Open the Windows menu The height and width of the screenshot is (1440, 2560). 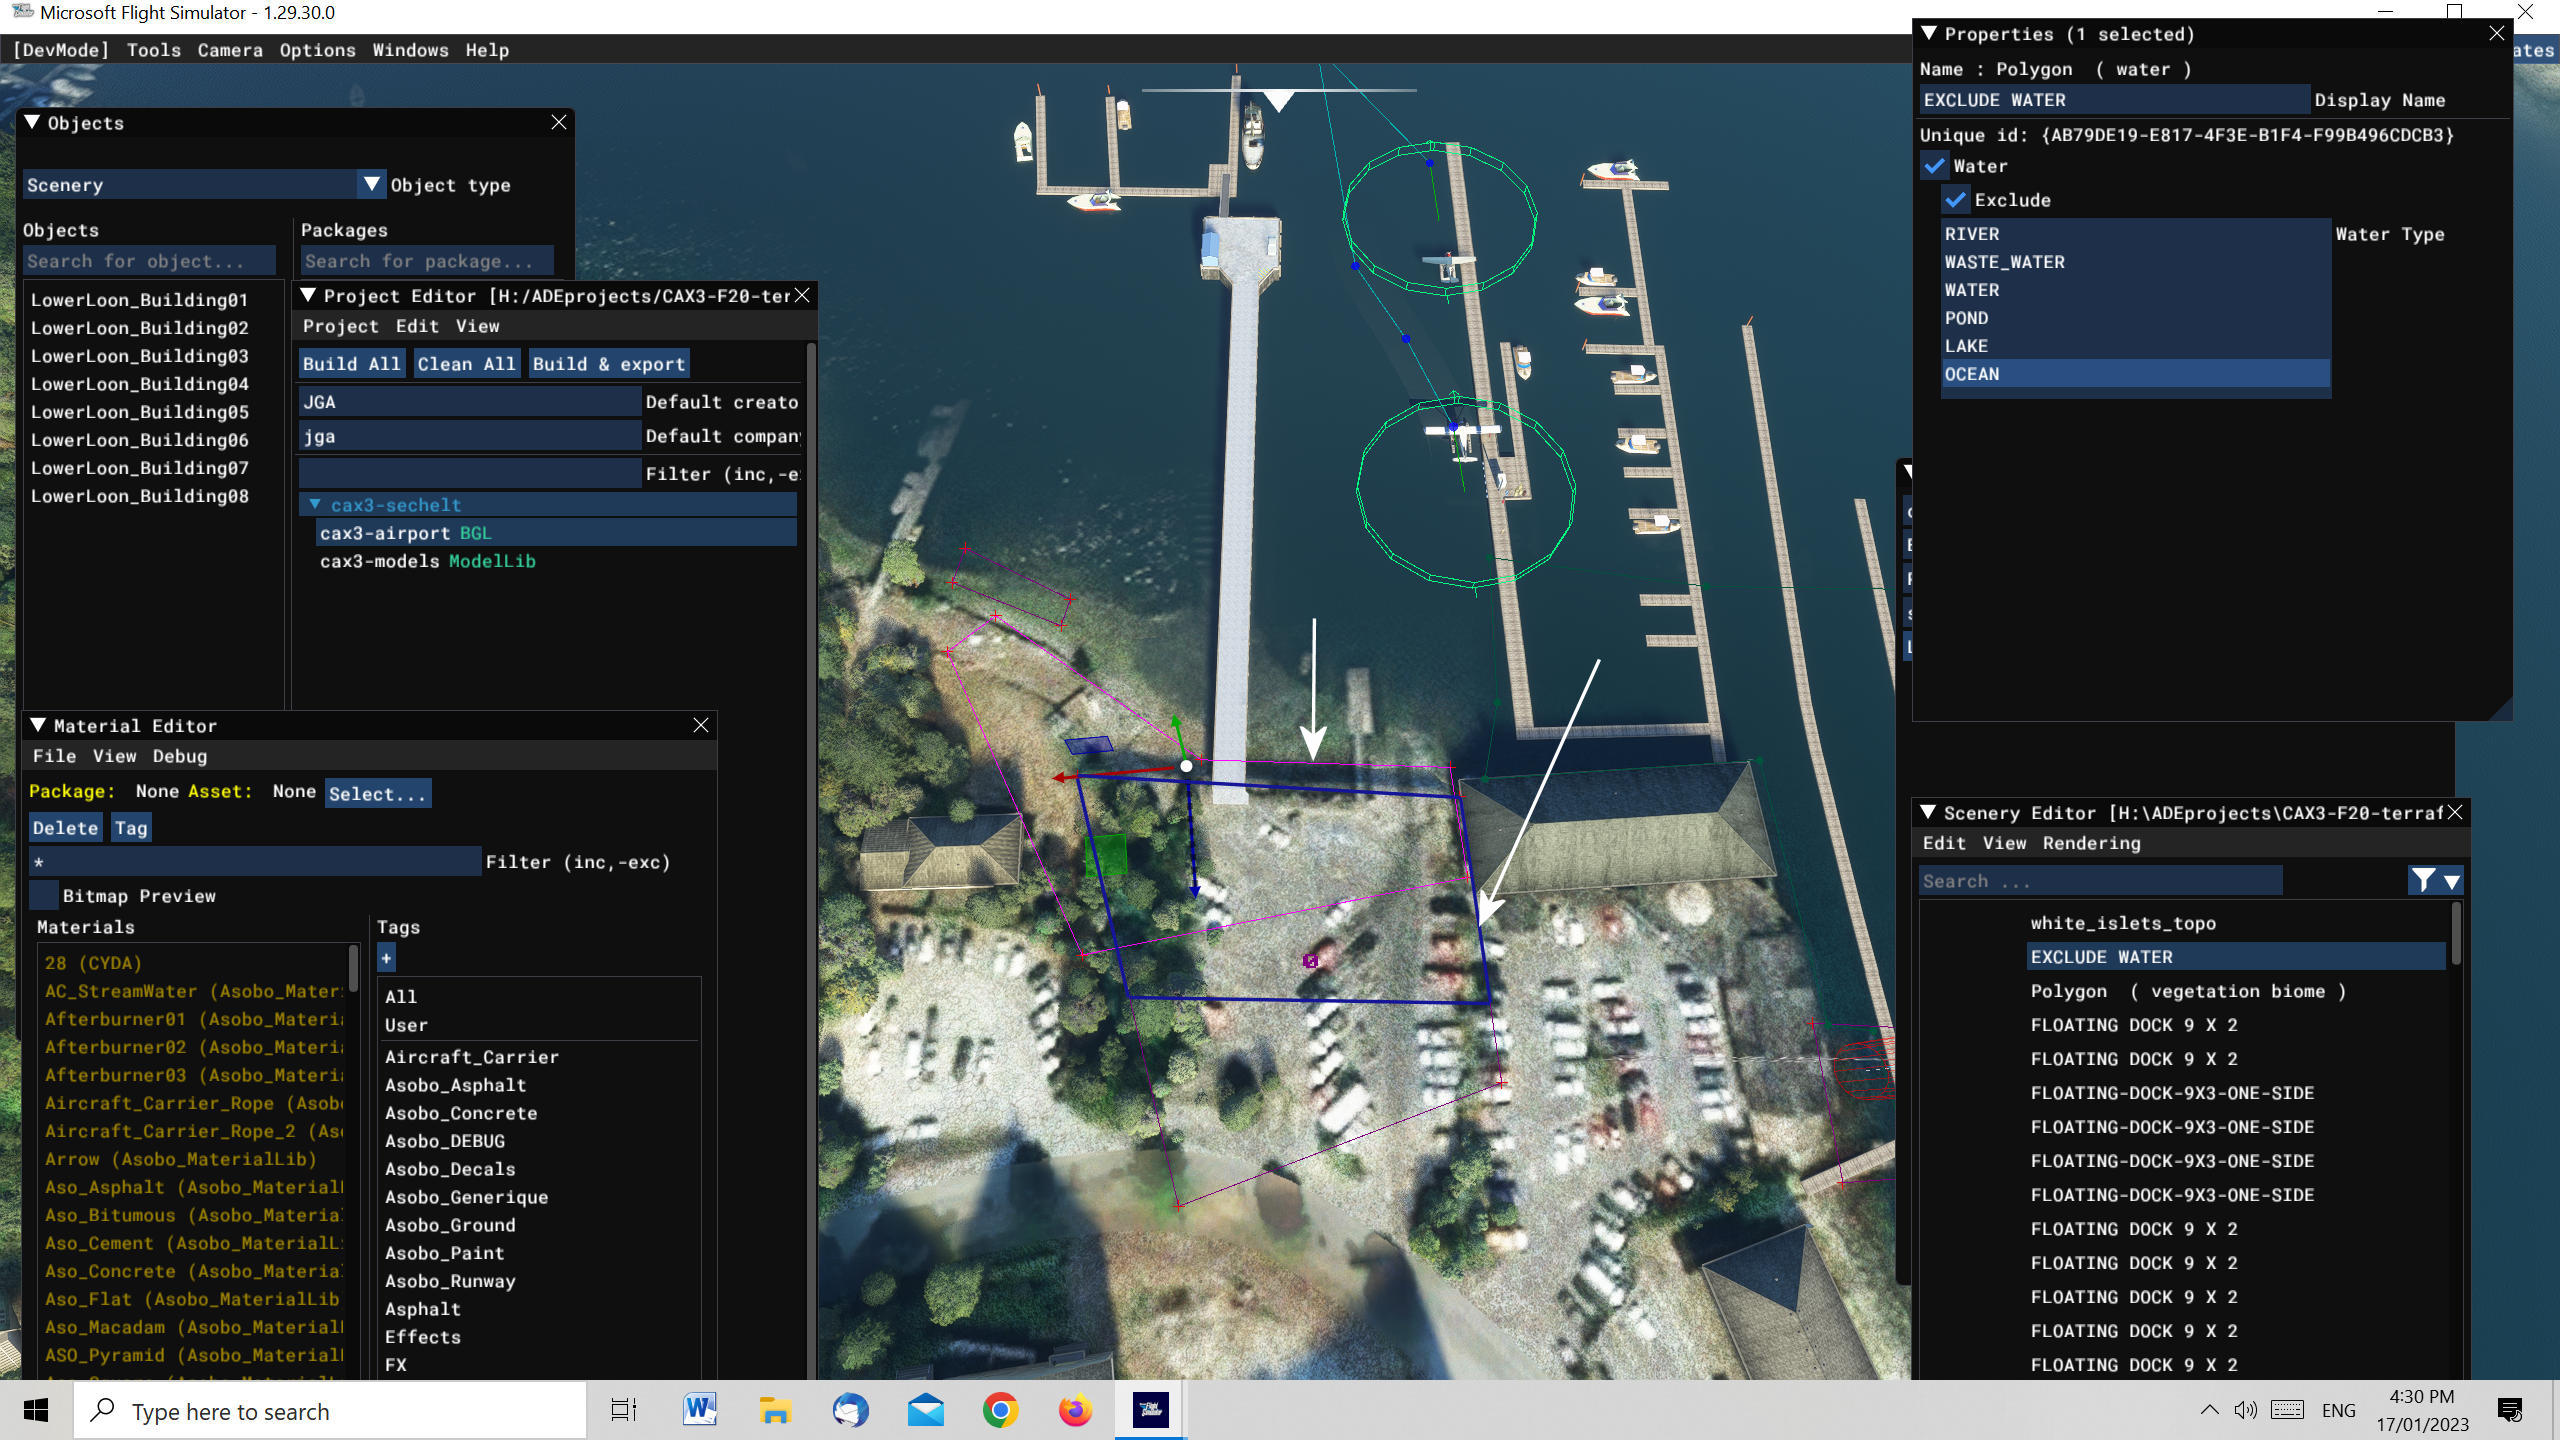(x=410, y=50)
